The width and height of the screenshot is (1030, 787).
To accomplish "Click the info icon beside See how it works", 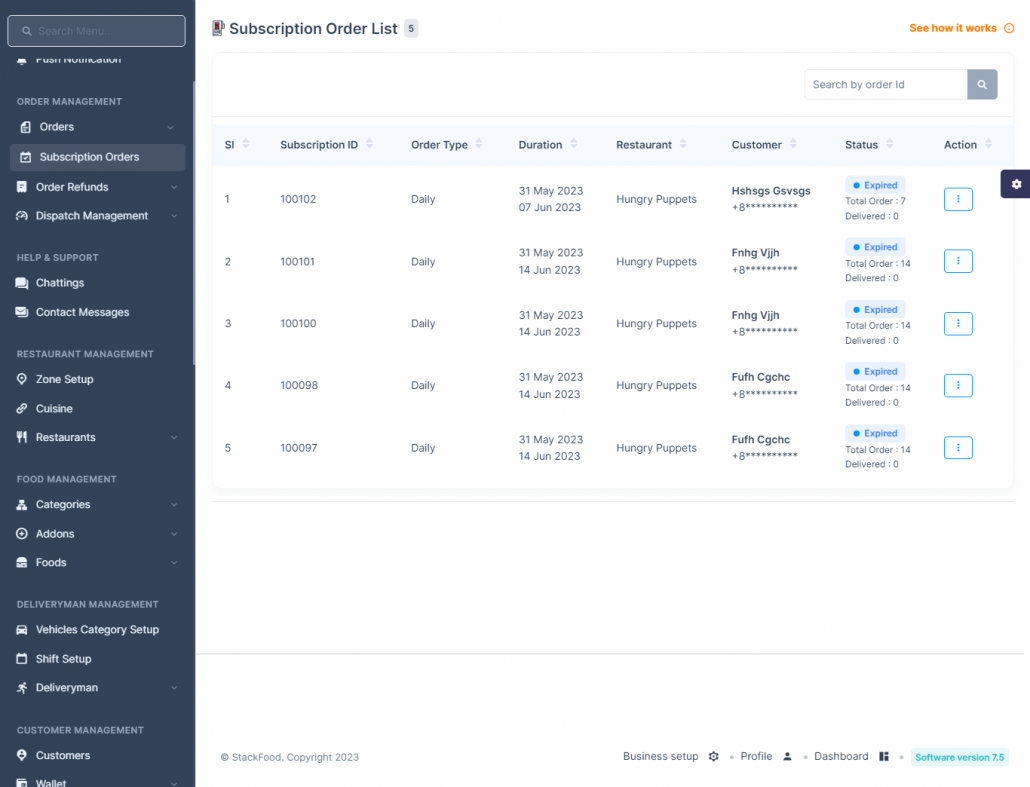I will pos(1009,28).
